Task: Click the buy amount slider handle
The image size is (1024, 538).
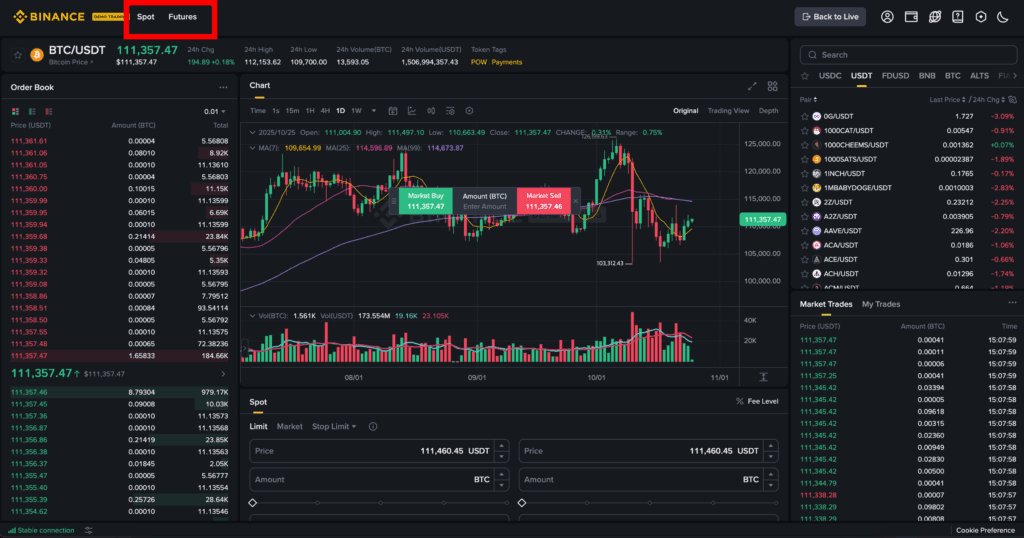Action: click(253, 502)
